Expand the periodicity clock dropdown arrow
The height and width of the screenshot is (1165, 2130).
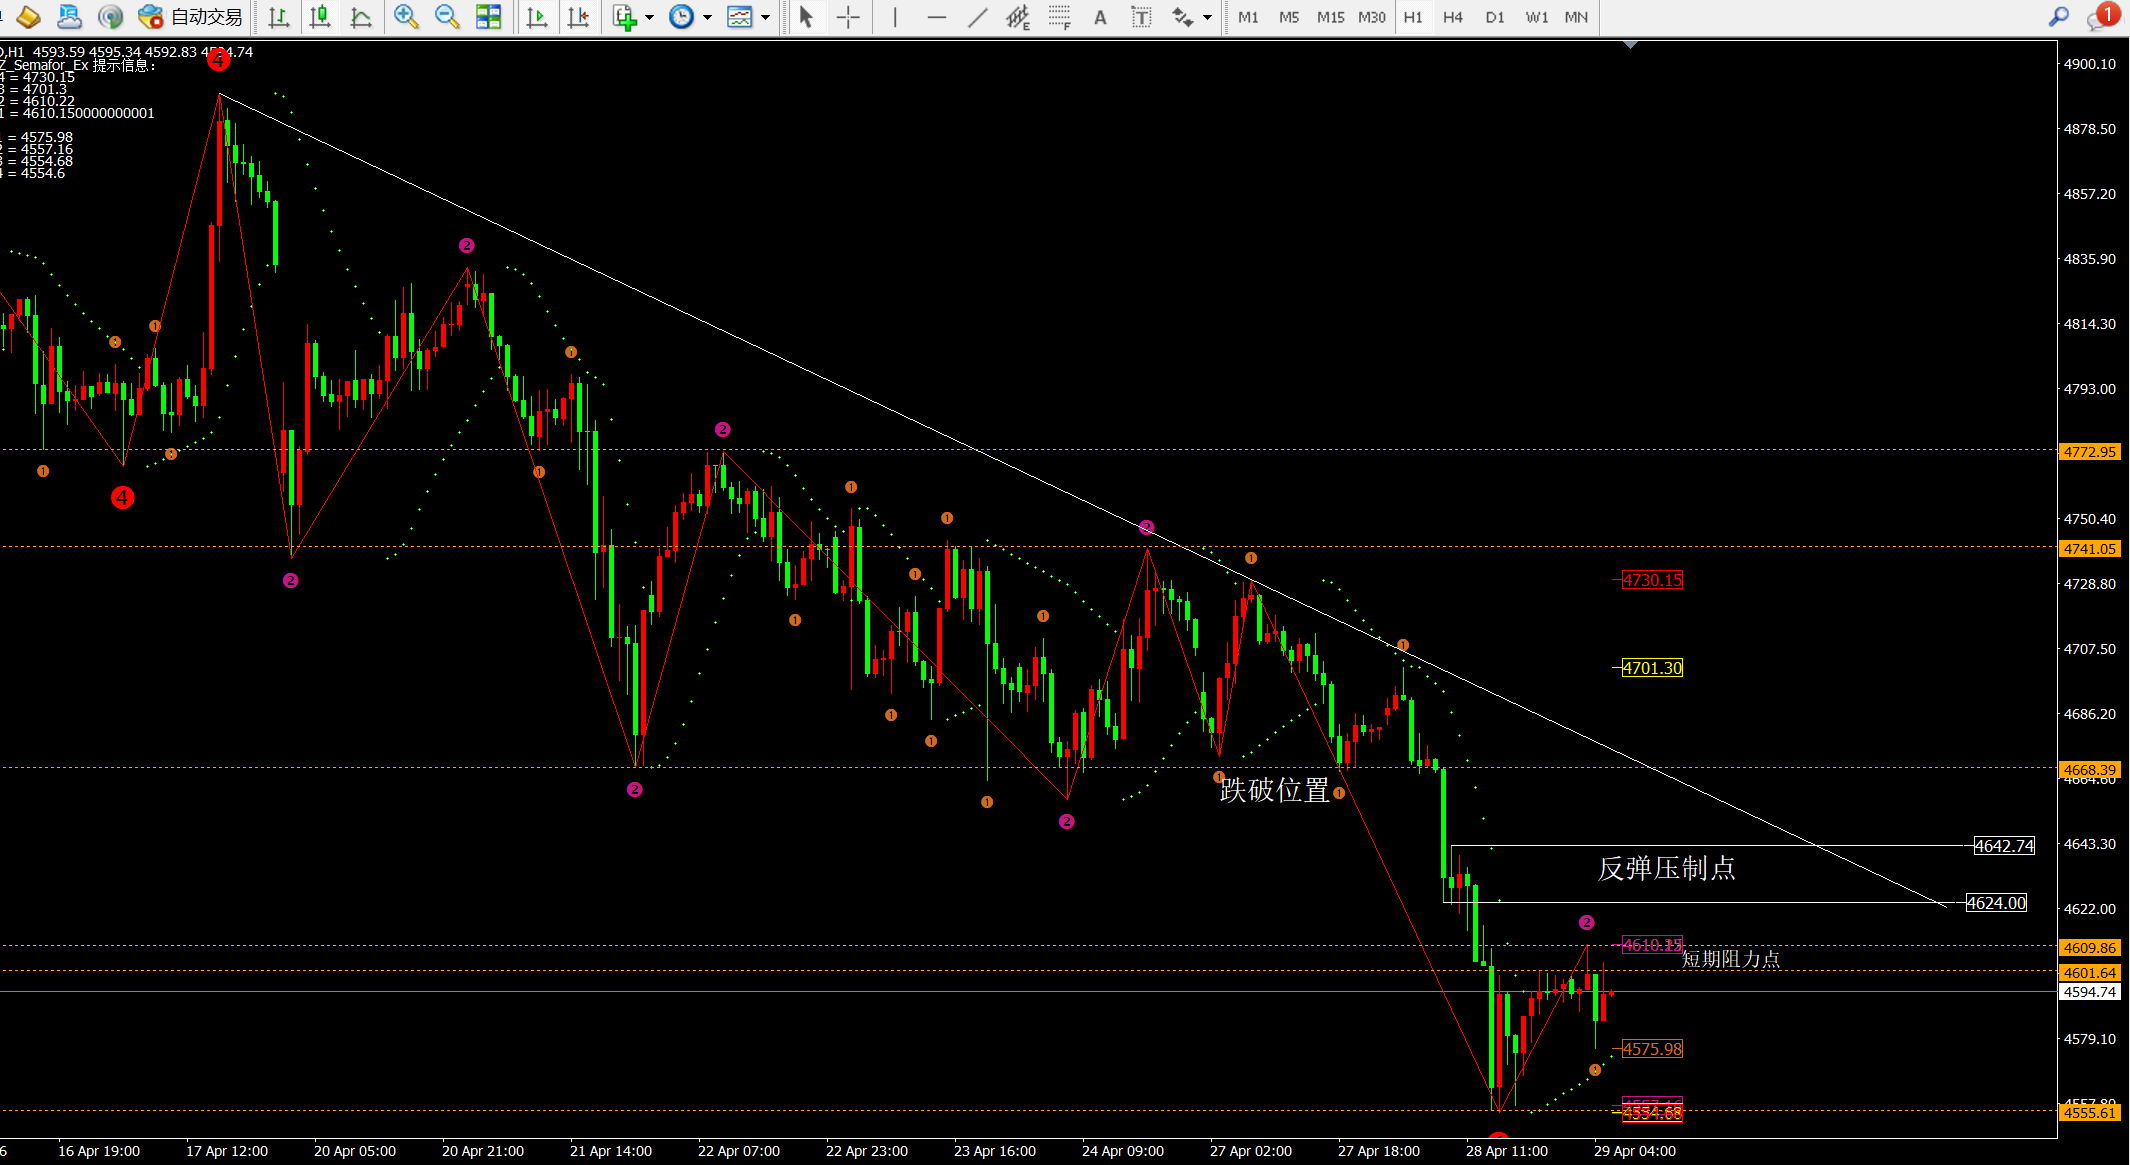707,17
